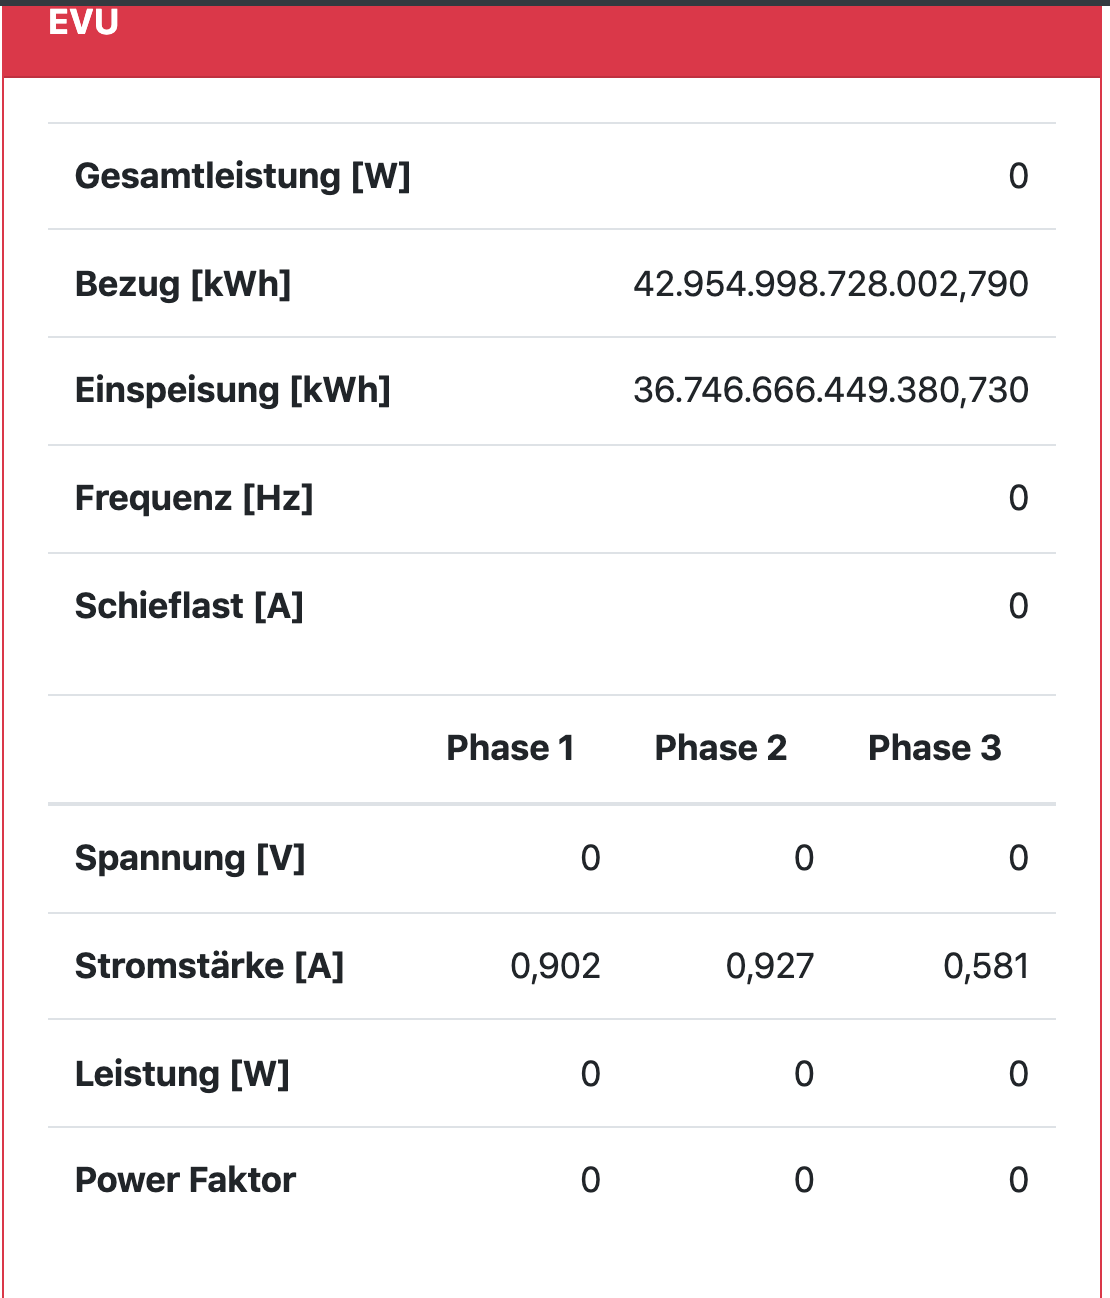Select the Leistung [W] row label
The image size is (1110, 1298).
click(x=182, y=1074)
